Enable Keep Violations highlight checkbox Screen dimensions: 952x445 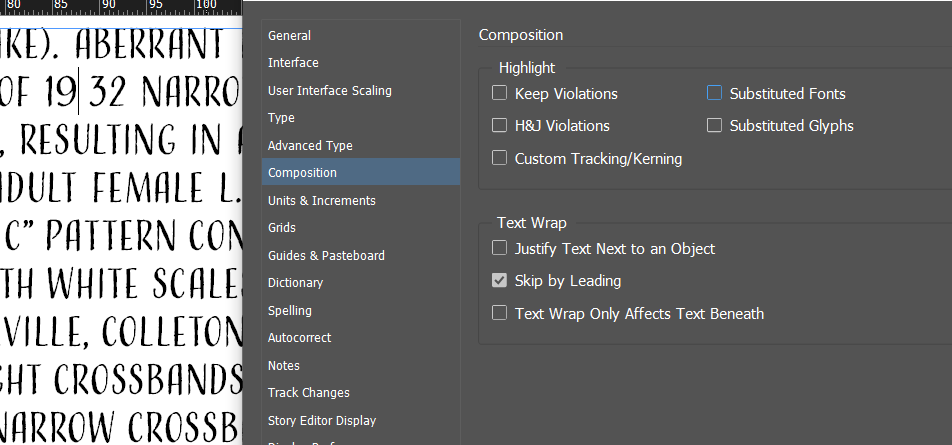[500, 94]
